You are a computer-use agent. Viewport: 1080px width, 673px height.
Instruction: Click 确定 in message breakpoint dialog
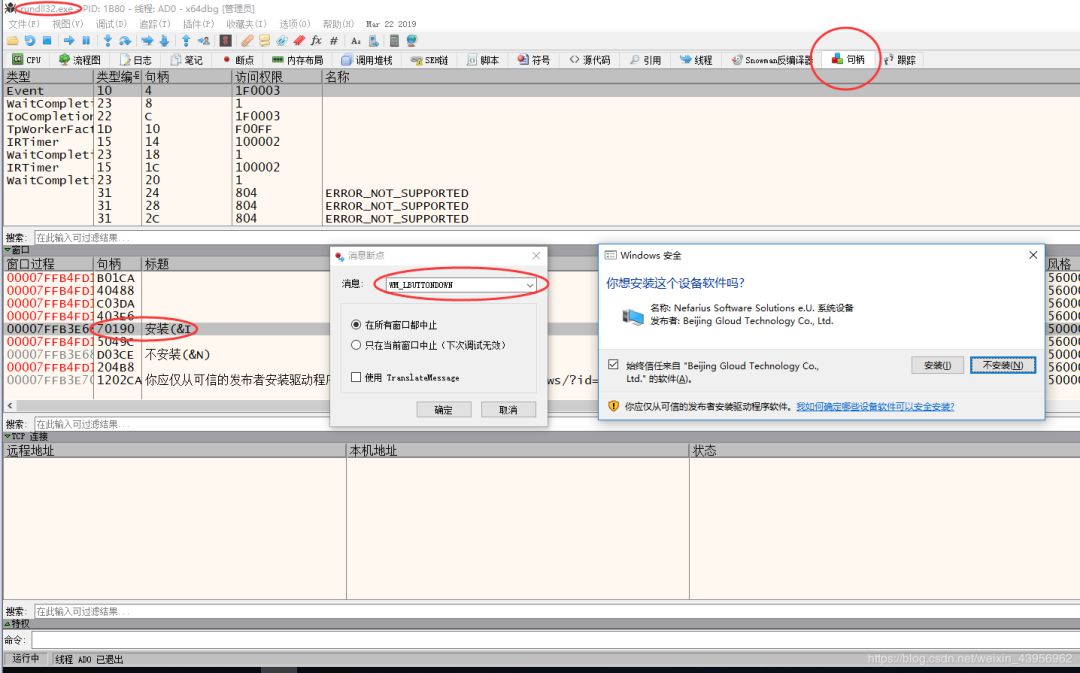pos(444,409)
